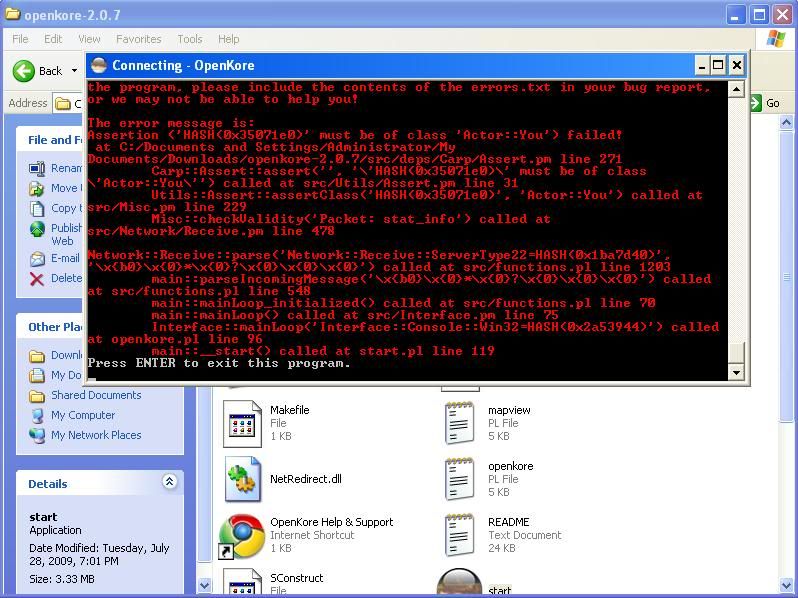Collapse the Details panel chevron
The height and width of the screenshot is (598, 798).
pos(169,481)
